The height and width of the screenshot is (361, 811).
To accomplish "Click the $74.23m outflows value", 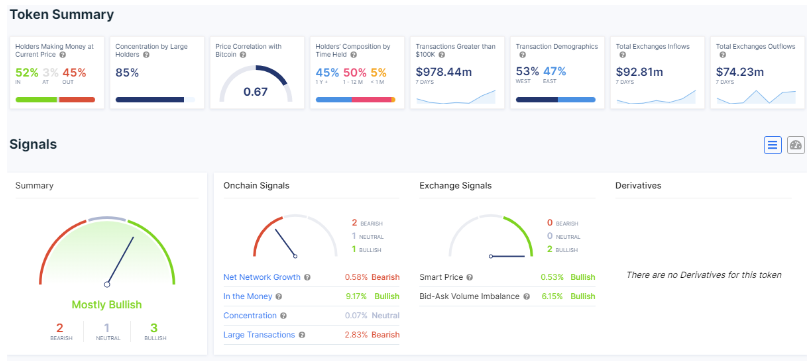I will tap(740, 72).
